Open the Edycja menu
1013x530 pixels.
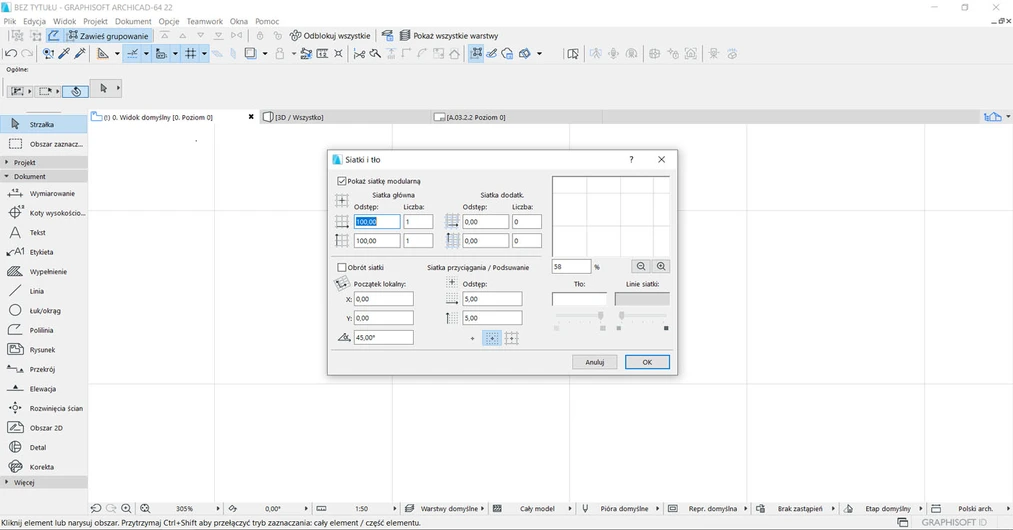[x=34, y=21]
